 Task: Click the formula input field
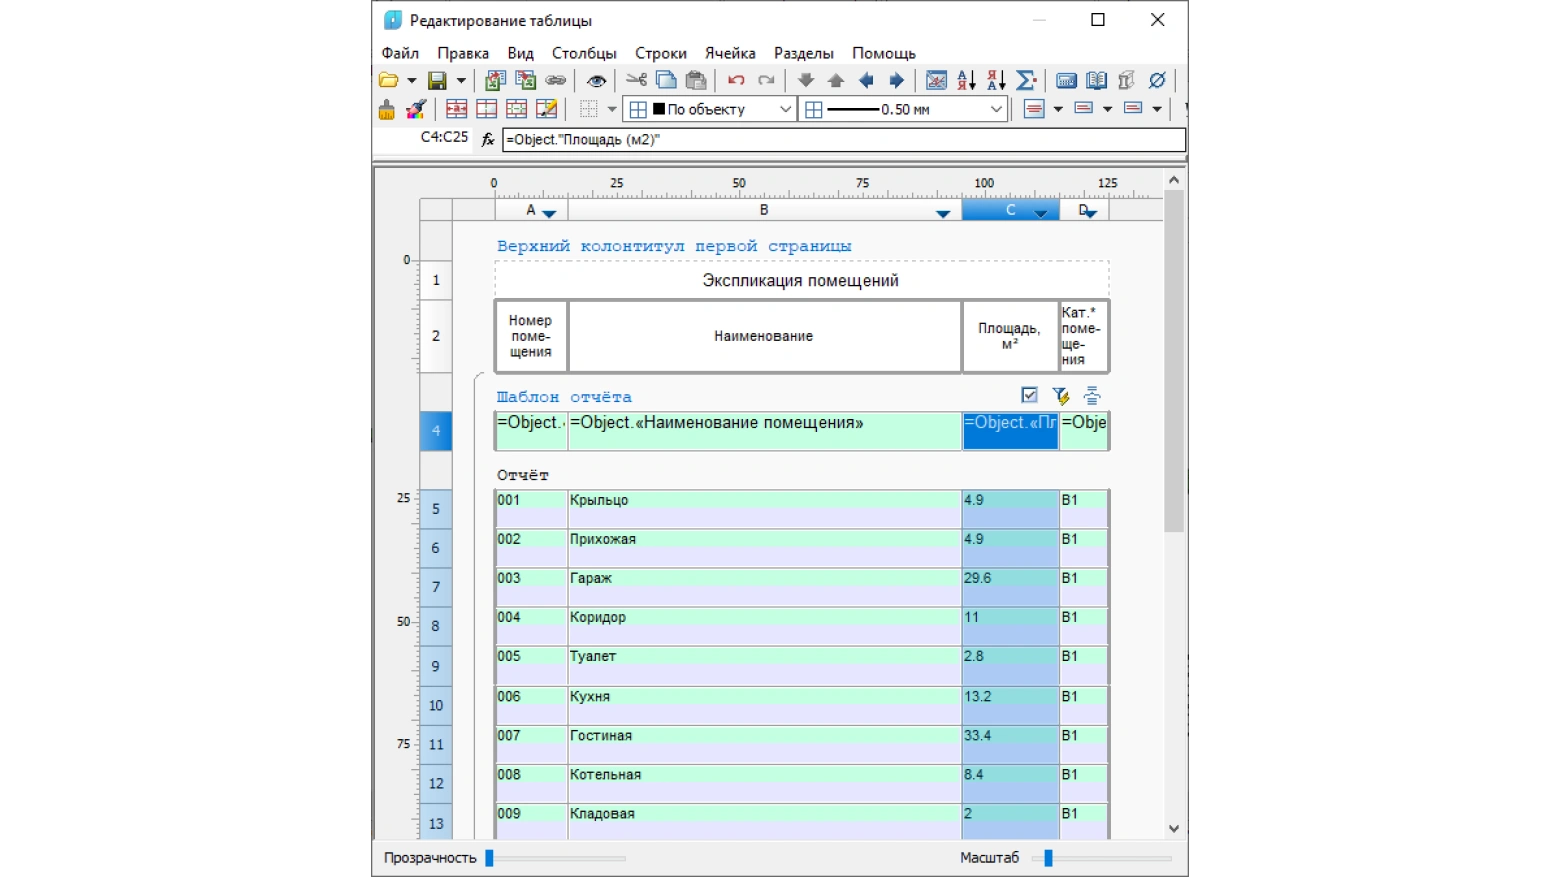pyautogui.click(x=843, y=140)
